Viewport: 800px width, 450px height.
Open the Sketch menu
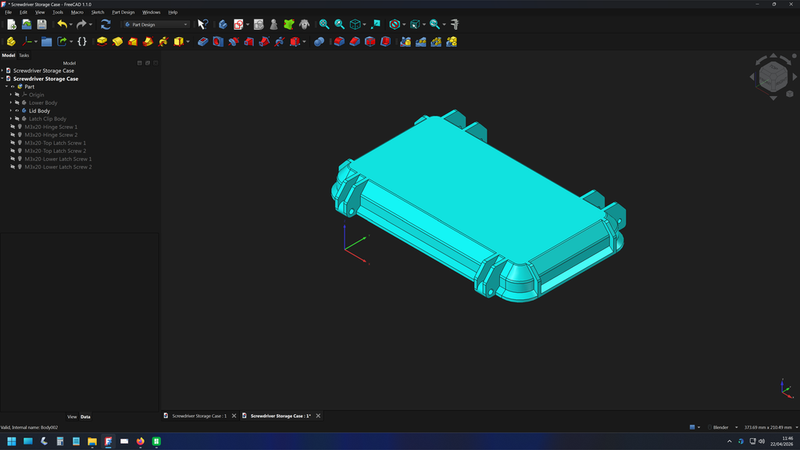(97, 12)
